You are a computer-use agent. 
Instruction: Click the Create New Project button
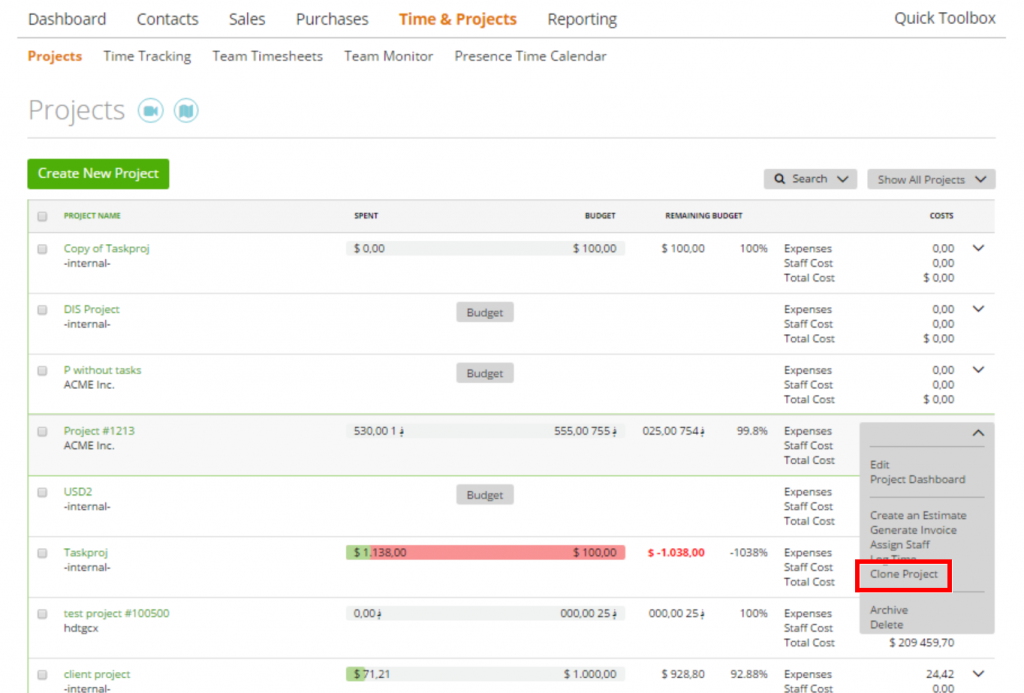[x=97, y=173]
